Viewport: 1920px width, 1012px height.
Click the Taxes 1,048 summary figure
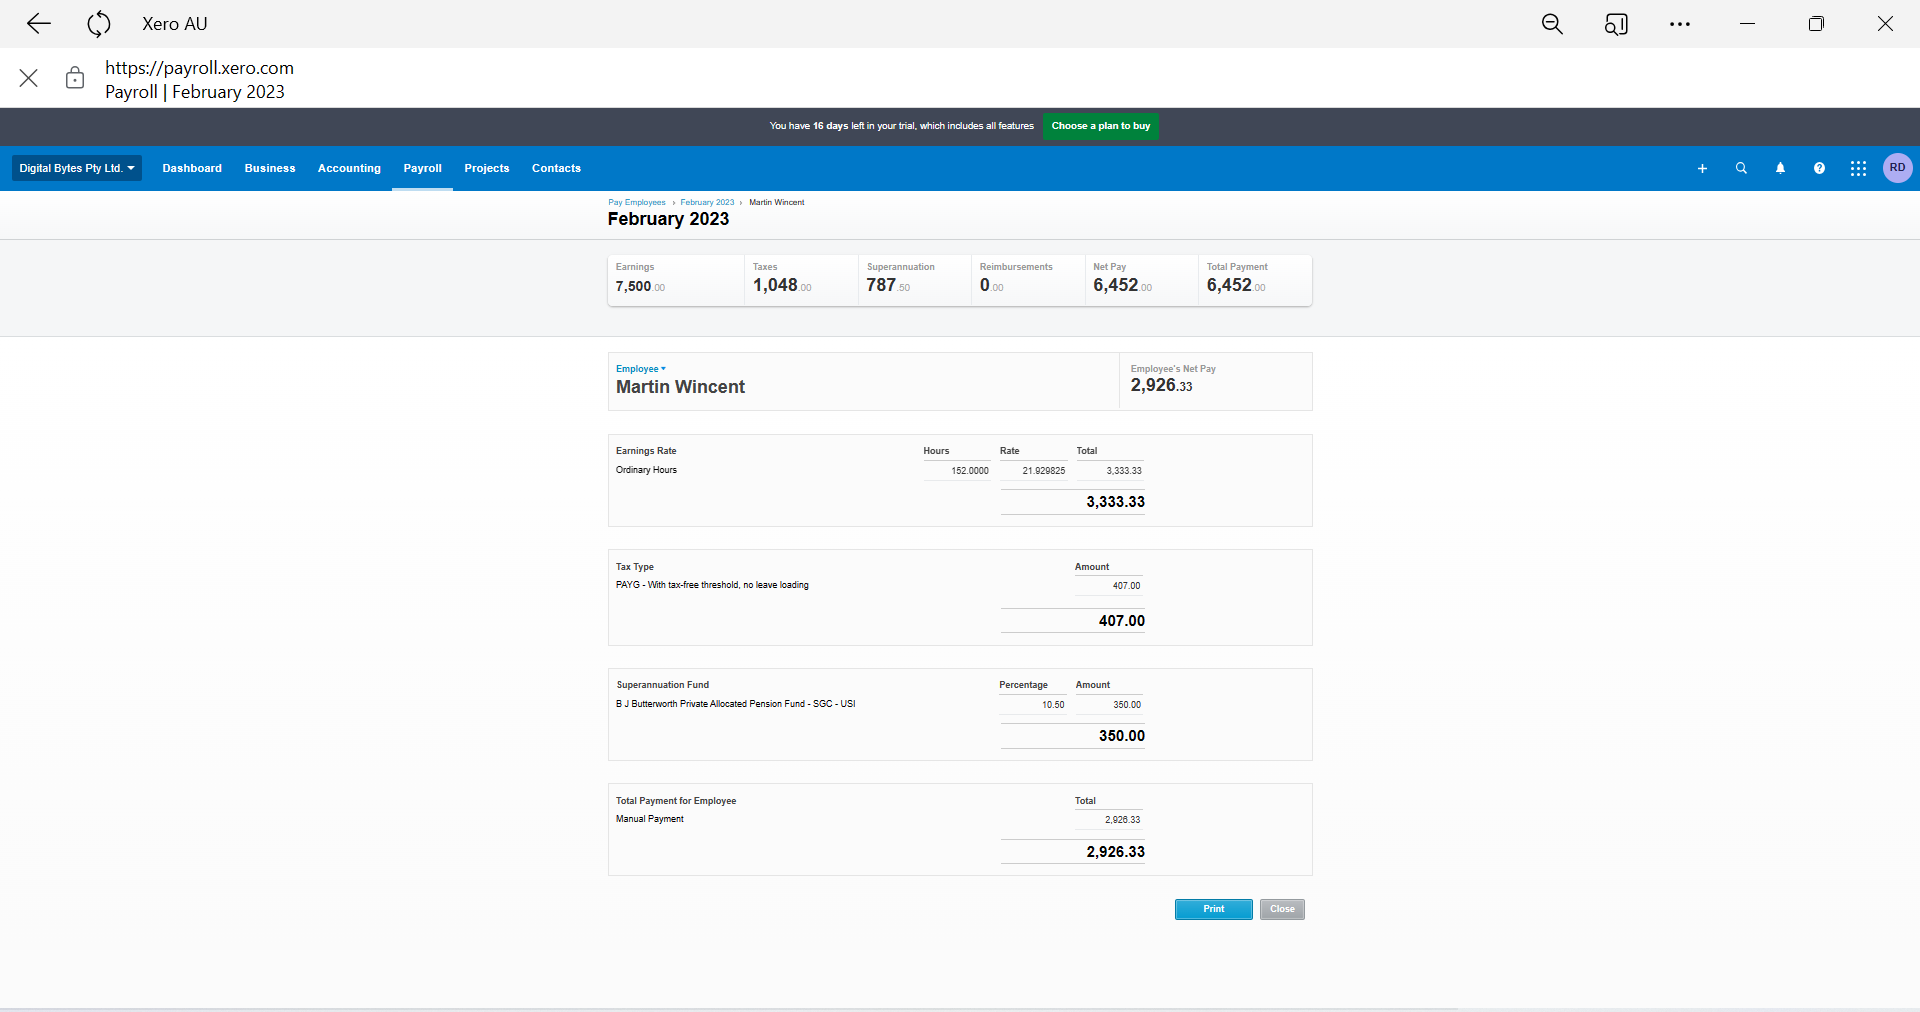coord(782,285)
